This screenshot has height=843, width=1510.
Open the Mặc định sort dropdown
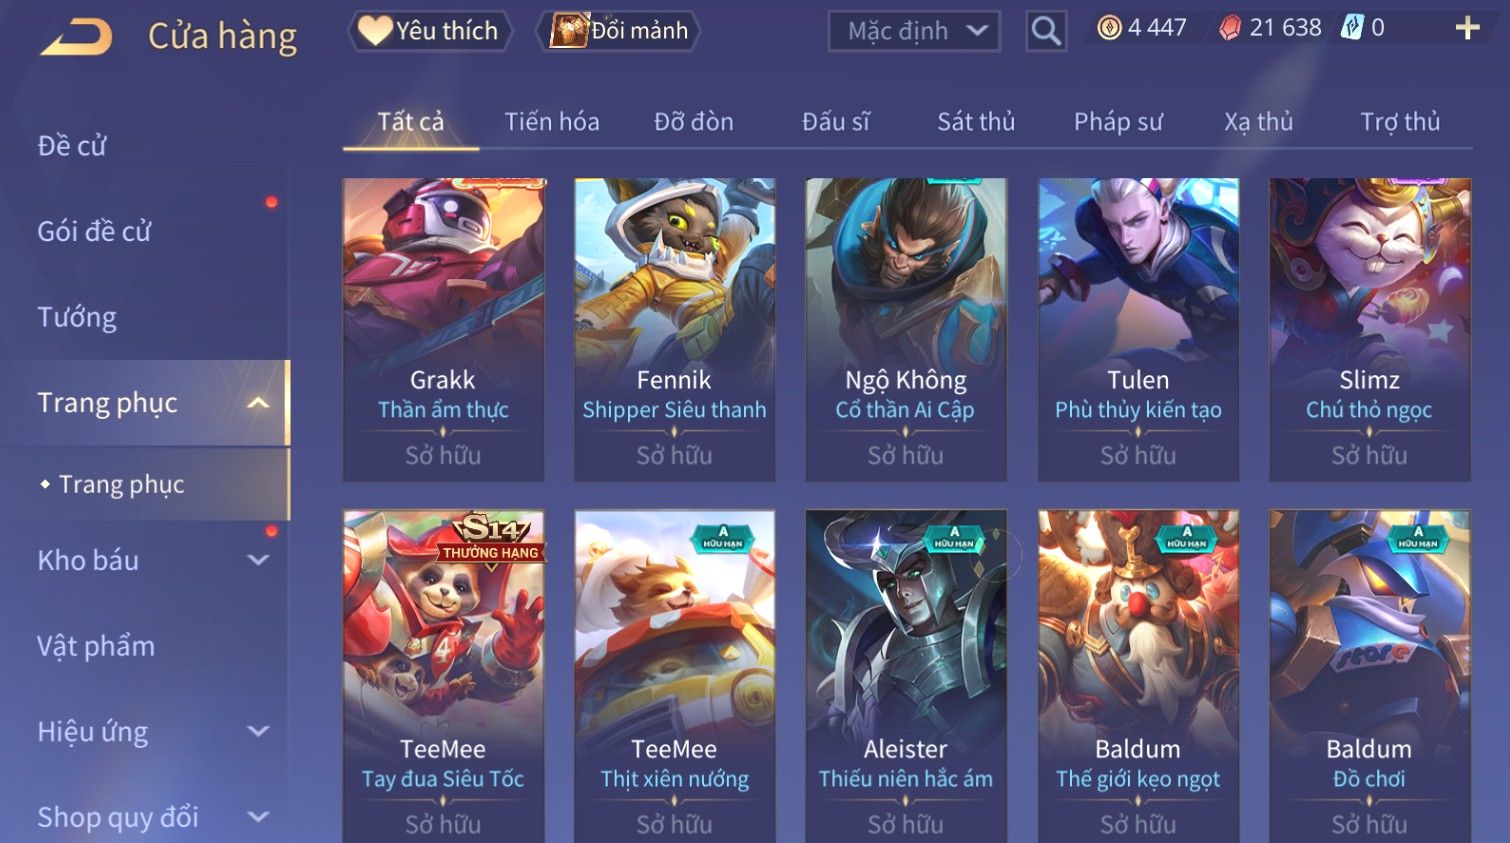pos(914,31)
